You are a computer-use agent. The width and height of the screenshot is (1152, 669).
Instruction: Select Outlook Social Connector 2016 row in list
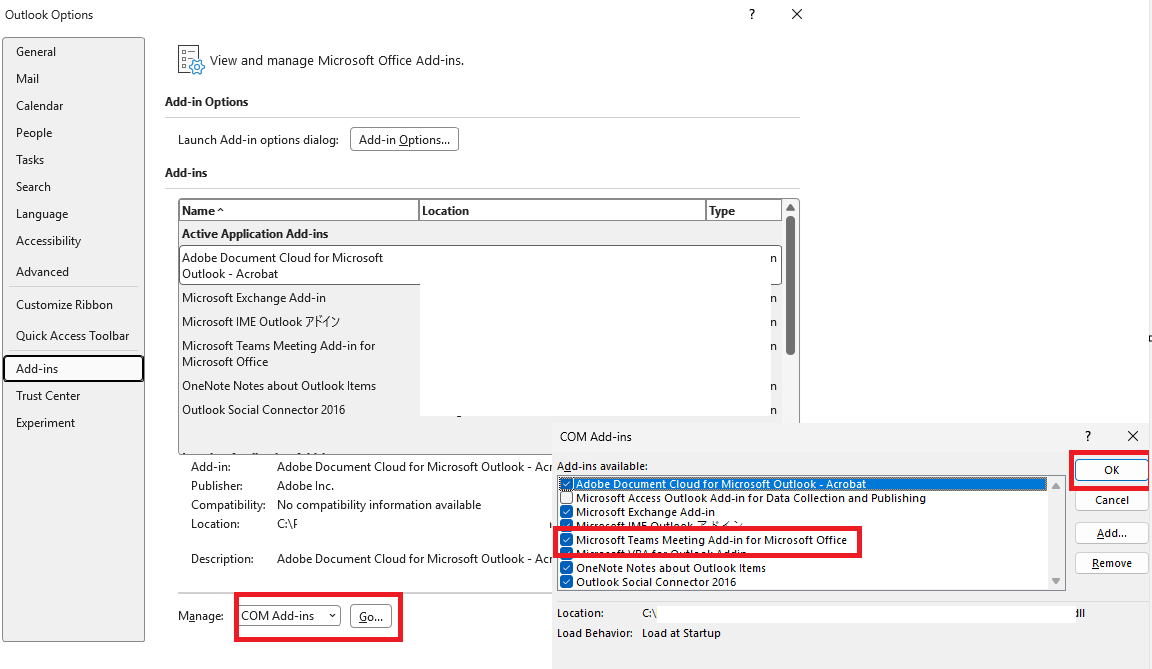[480, 410]
